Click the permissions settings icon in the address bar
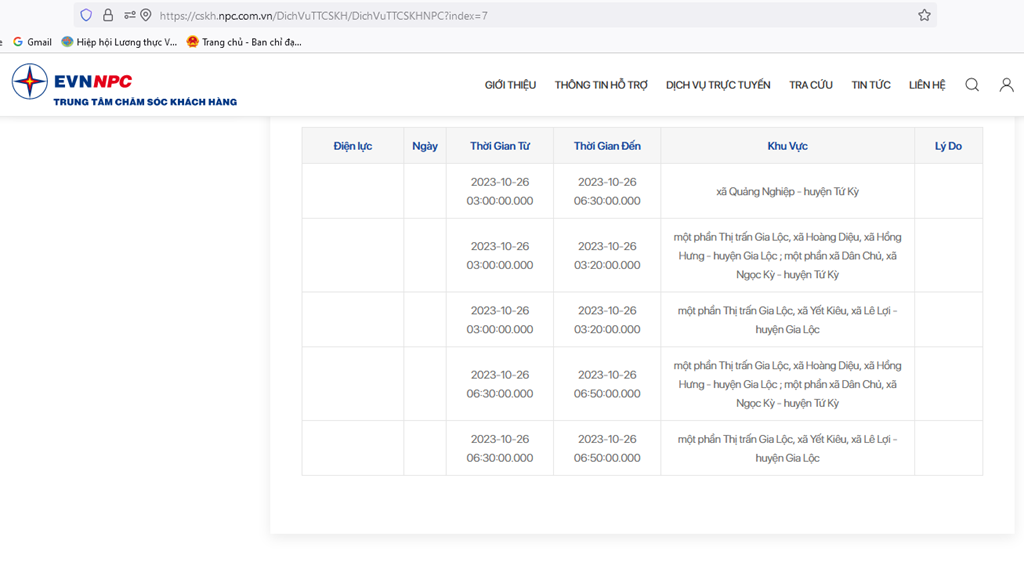The width and height of the screenshot is (1024, 562). 129,15
